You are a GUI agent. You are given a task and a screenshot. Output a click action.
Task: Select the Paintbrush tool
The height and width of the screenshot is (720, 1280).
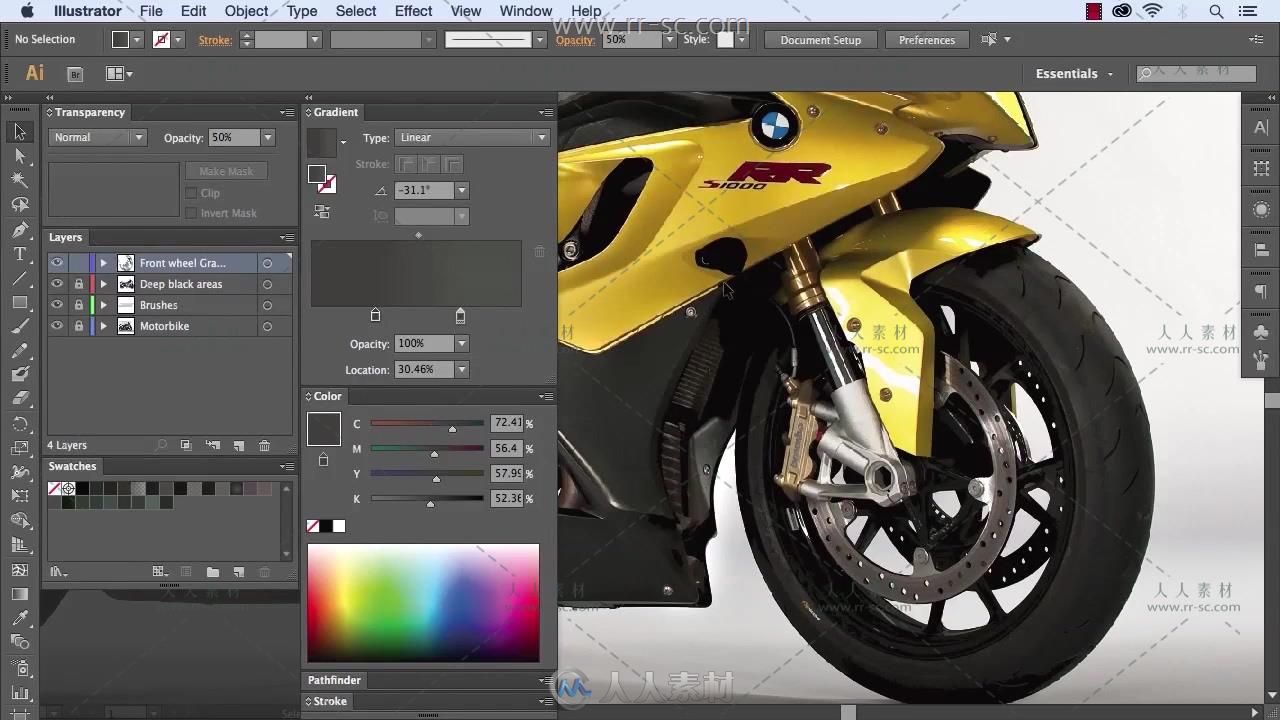coord(19,326)
